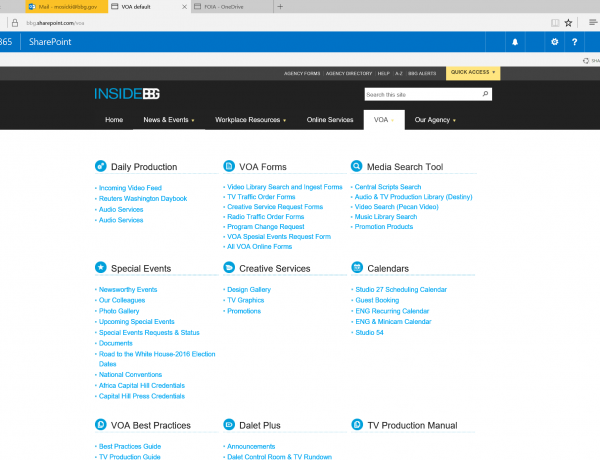The image size is (600, 460).
Task: Open Incoming Video Feed link
Action: pos(130,188)
